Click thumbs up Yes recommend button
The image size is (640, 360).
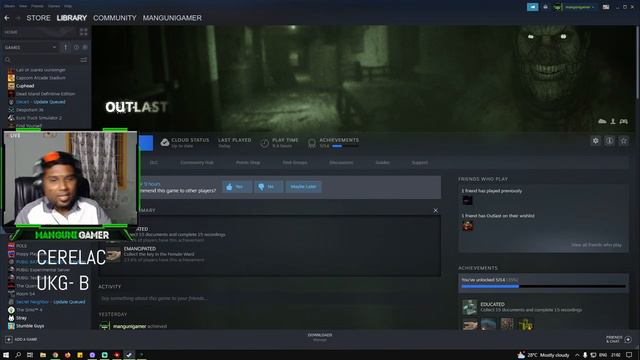pos(237,187)
